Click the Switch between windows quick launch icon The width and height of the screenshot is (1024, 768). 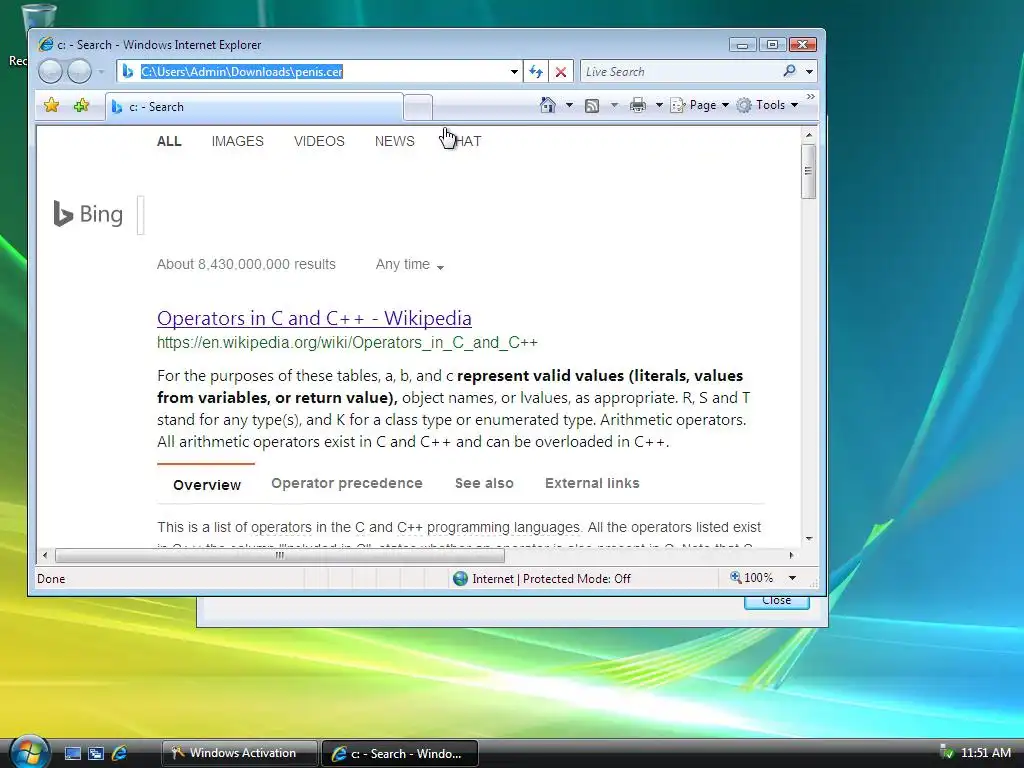96,753
